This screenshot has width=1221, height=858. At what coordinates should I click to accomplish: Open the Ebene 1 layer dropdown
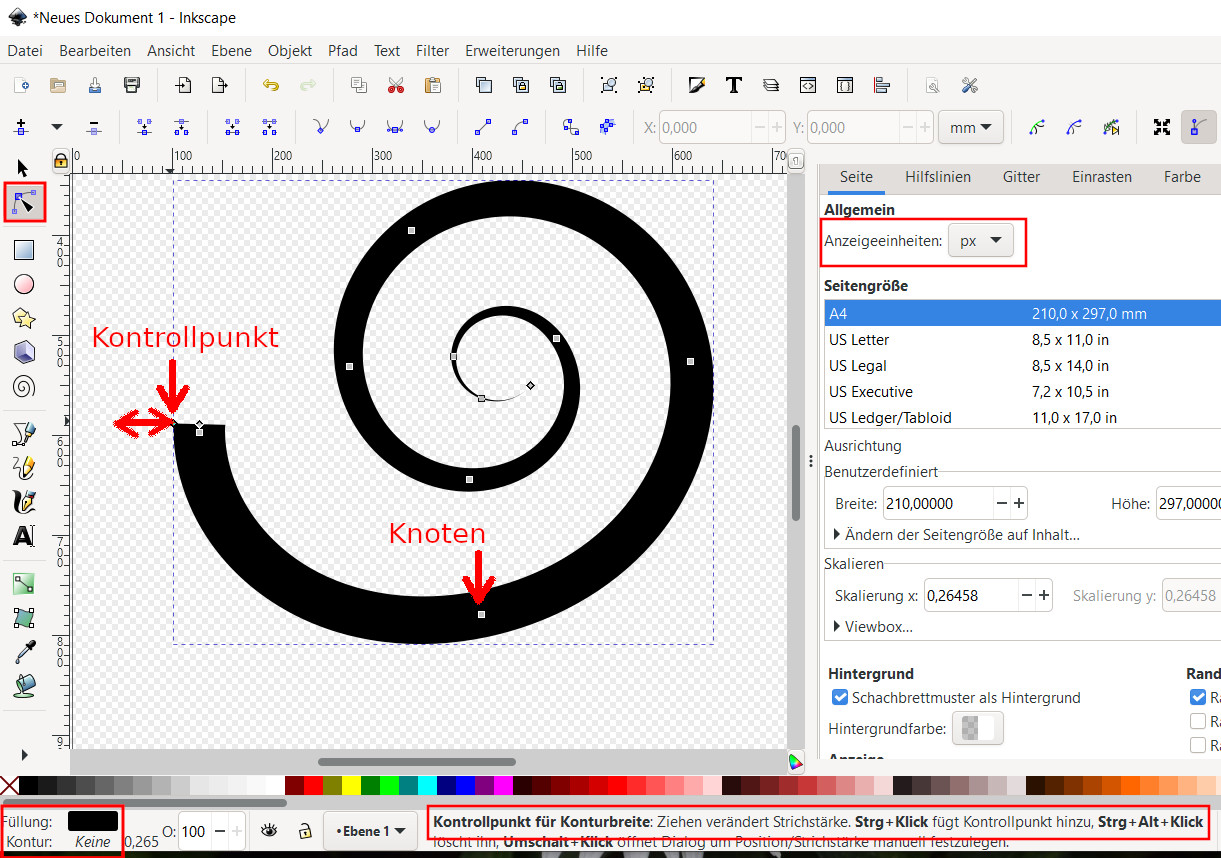tap(370, 830)
